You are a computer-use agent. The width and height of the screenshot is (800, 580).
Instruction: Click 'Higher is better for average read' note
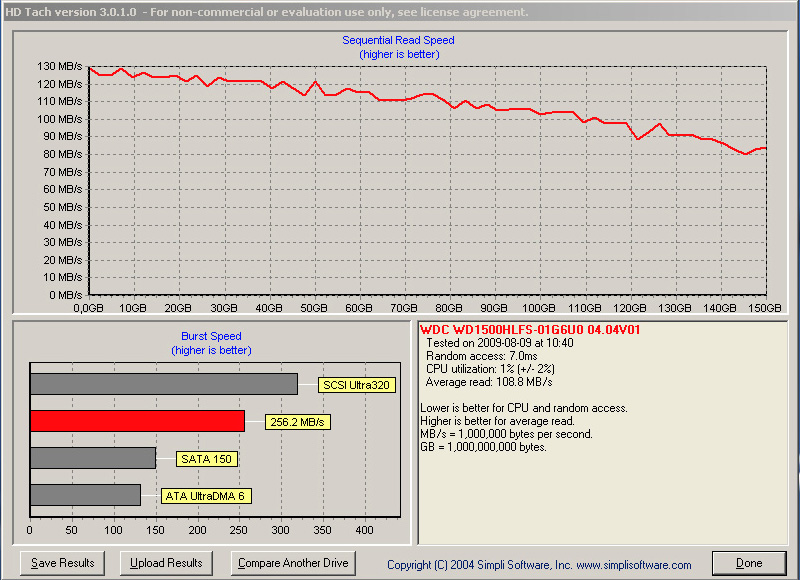pos(497,421)
